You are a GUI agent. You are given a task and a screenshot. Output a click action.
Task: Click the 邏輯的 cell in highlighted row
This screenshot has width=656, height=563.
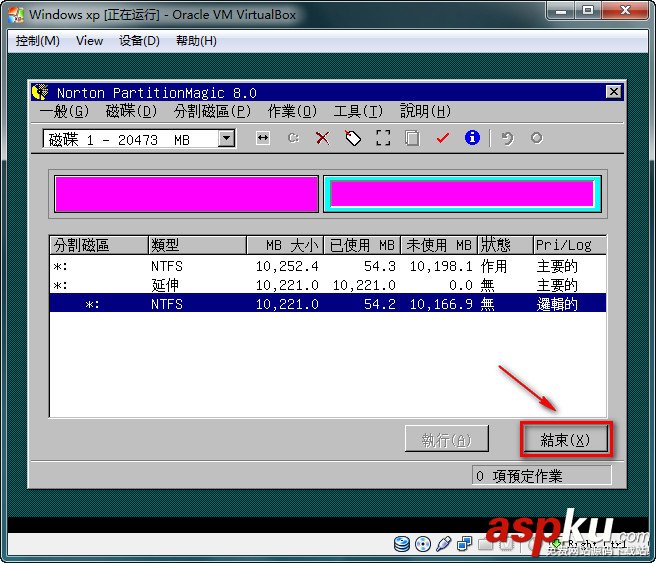pos(557,304)
